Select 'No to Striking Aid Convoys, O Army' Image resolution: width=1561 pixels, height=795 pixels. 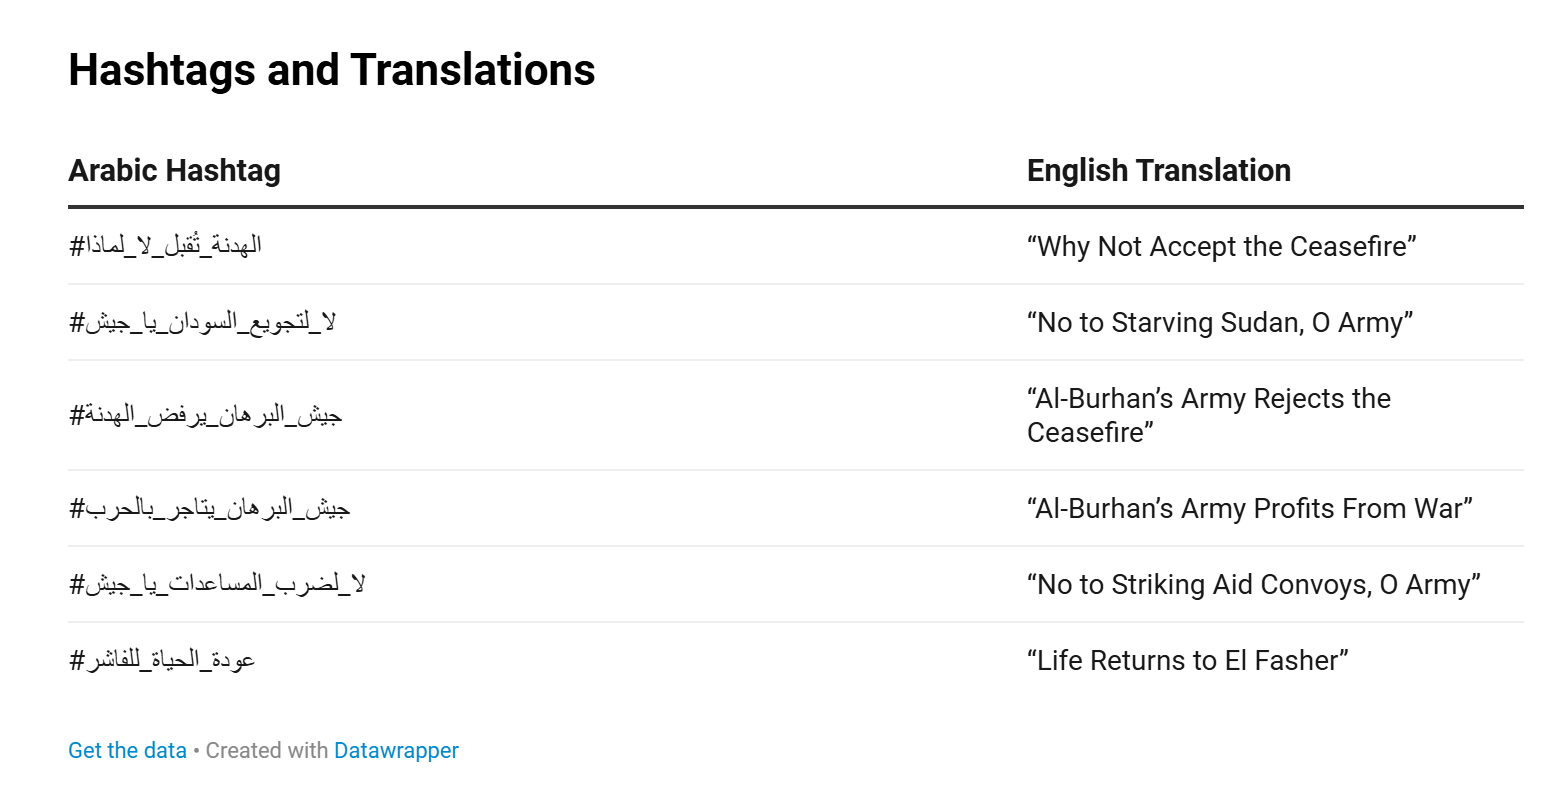1253,584
